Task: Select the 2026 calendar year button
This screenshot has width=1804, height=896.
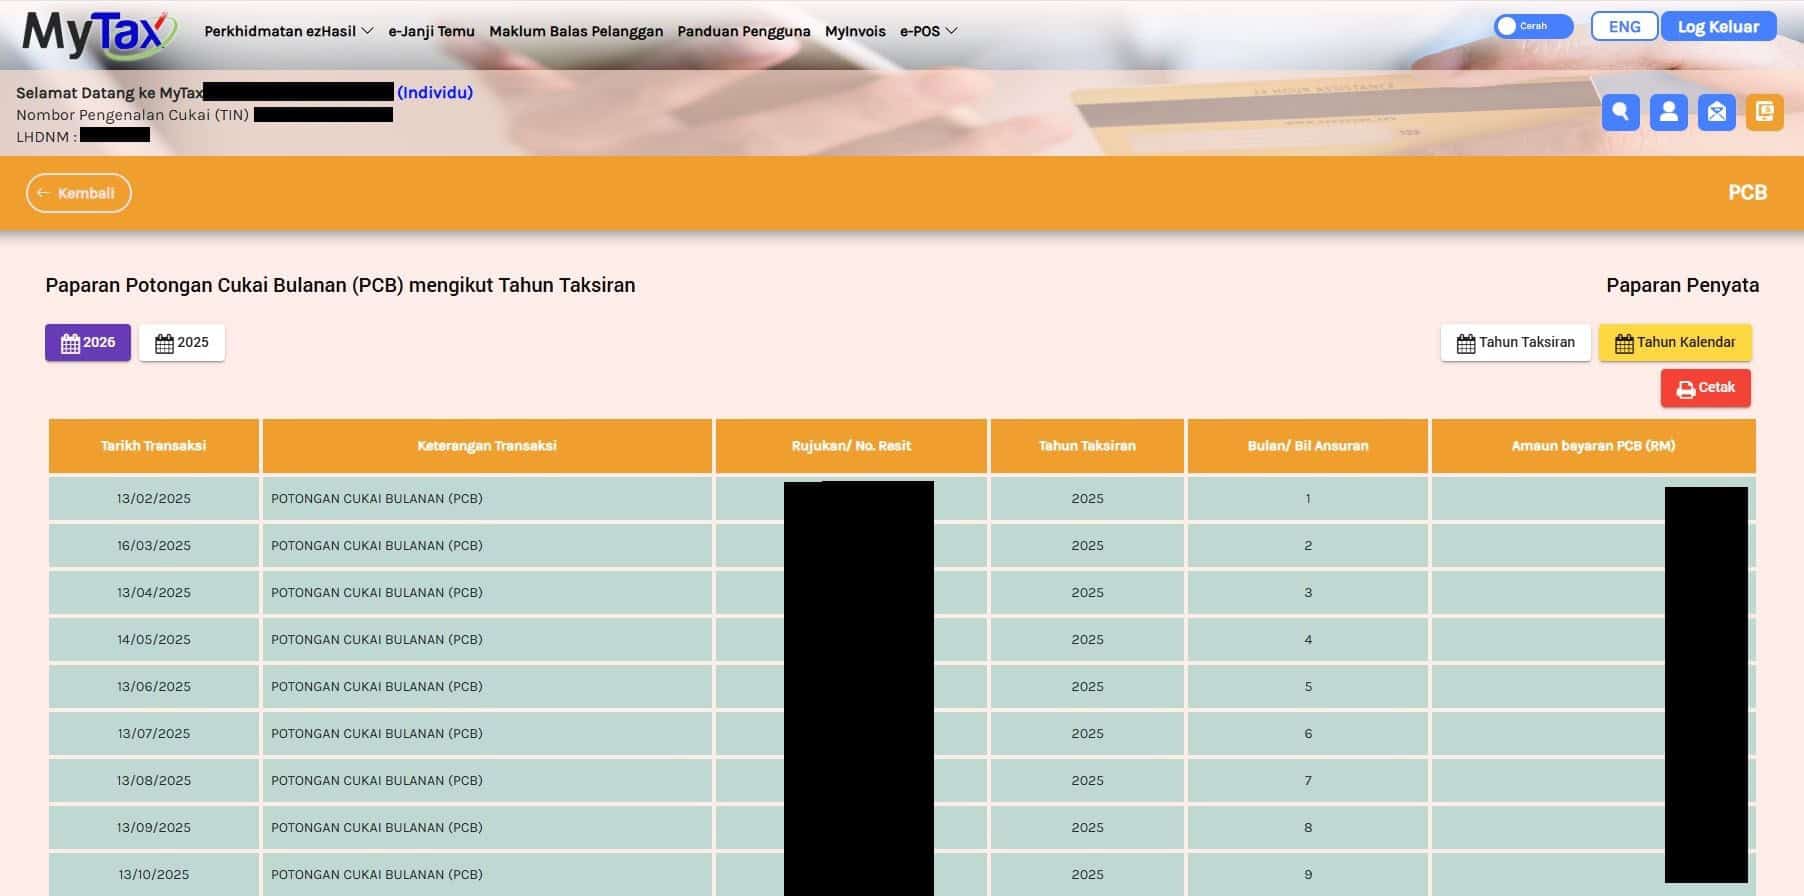Action: tap(88, 343)
